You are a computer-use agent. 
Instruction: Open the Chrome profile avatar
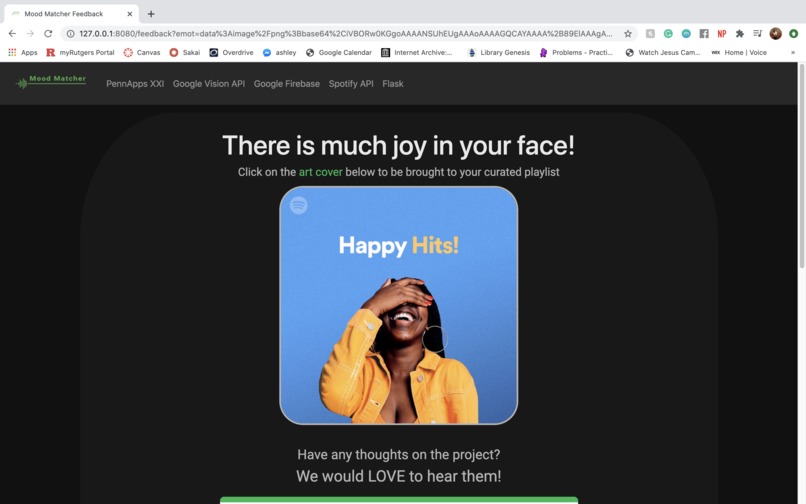click(x=776, y=33)
